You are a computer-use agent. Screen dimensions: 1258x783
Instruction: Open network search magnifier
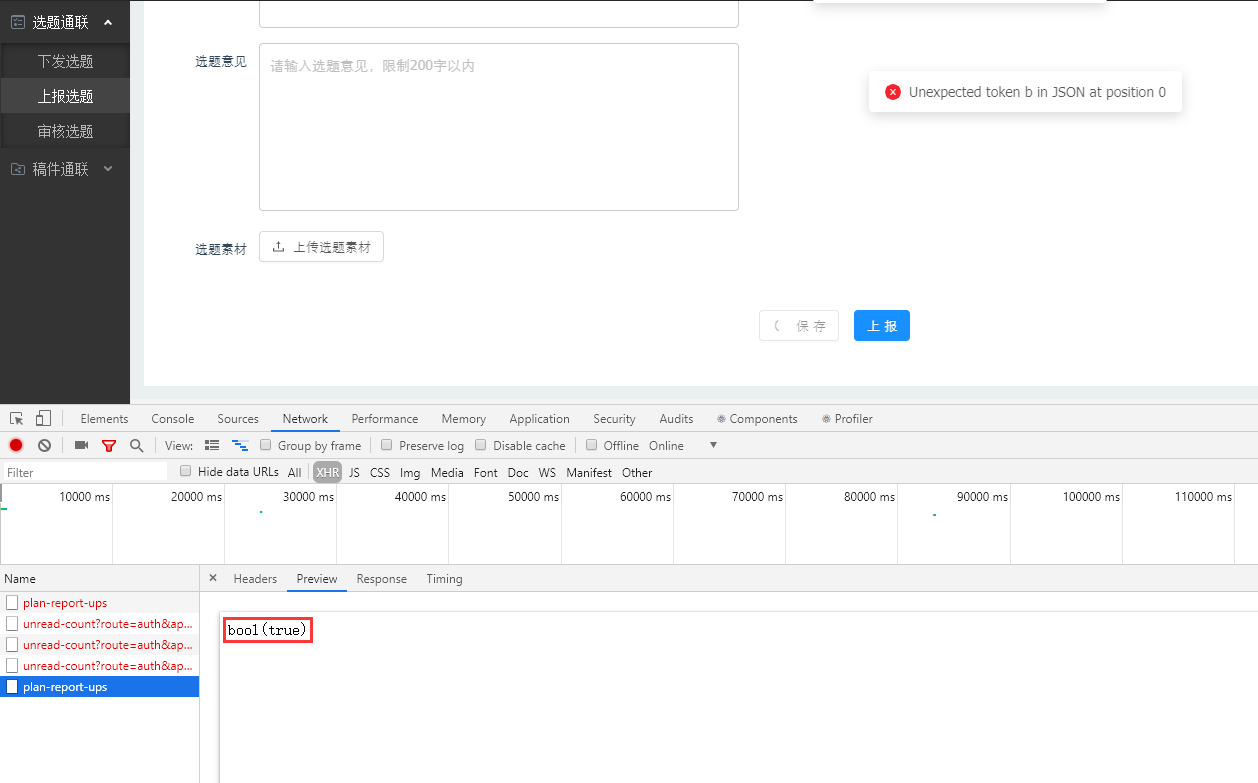click(x=136, y=446)
